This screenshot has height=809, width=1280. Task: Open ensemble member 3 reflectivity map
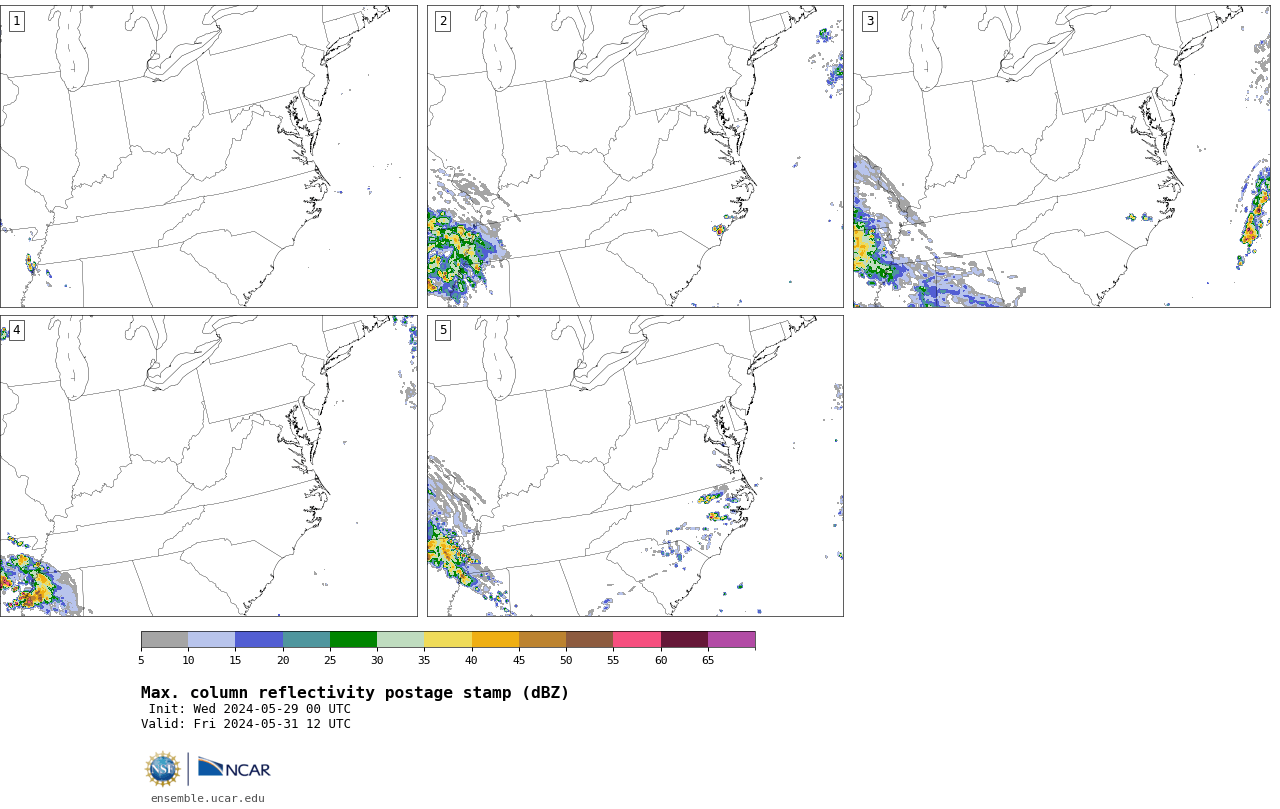pos(1061,156)
